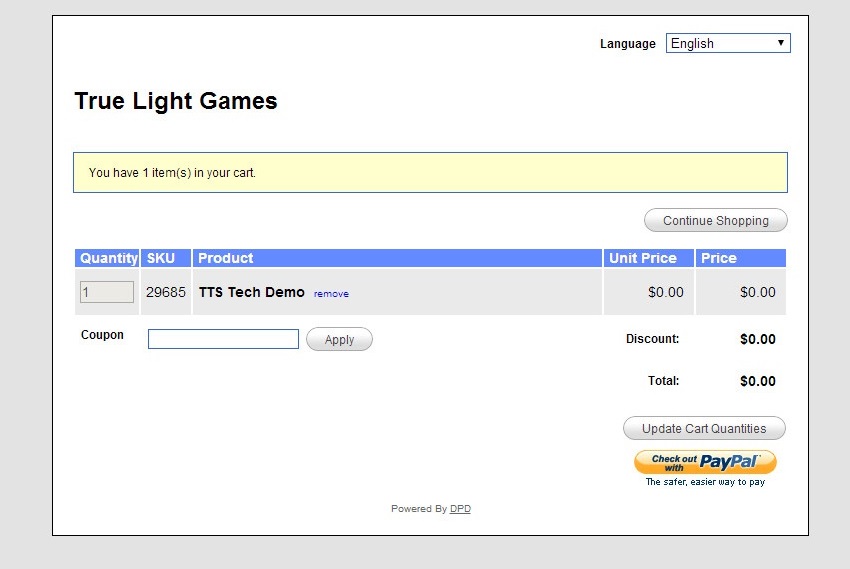Click the Total amount value

(x=757, y=381)
